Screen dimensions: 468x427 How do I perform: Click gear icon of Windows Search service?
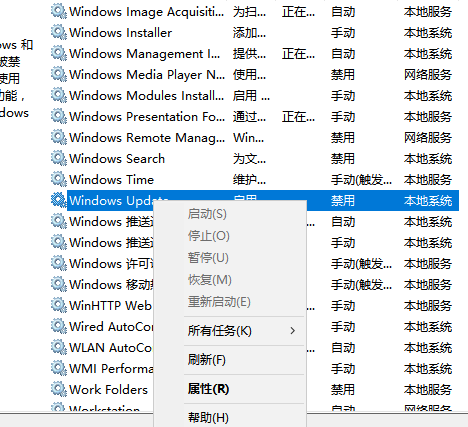pyautogui.click(x=59, y=158)
